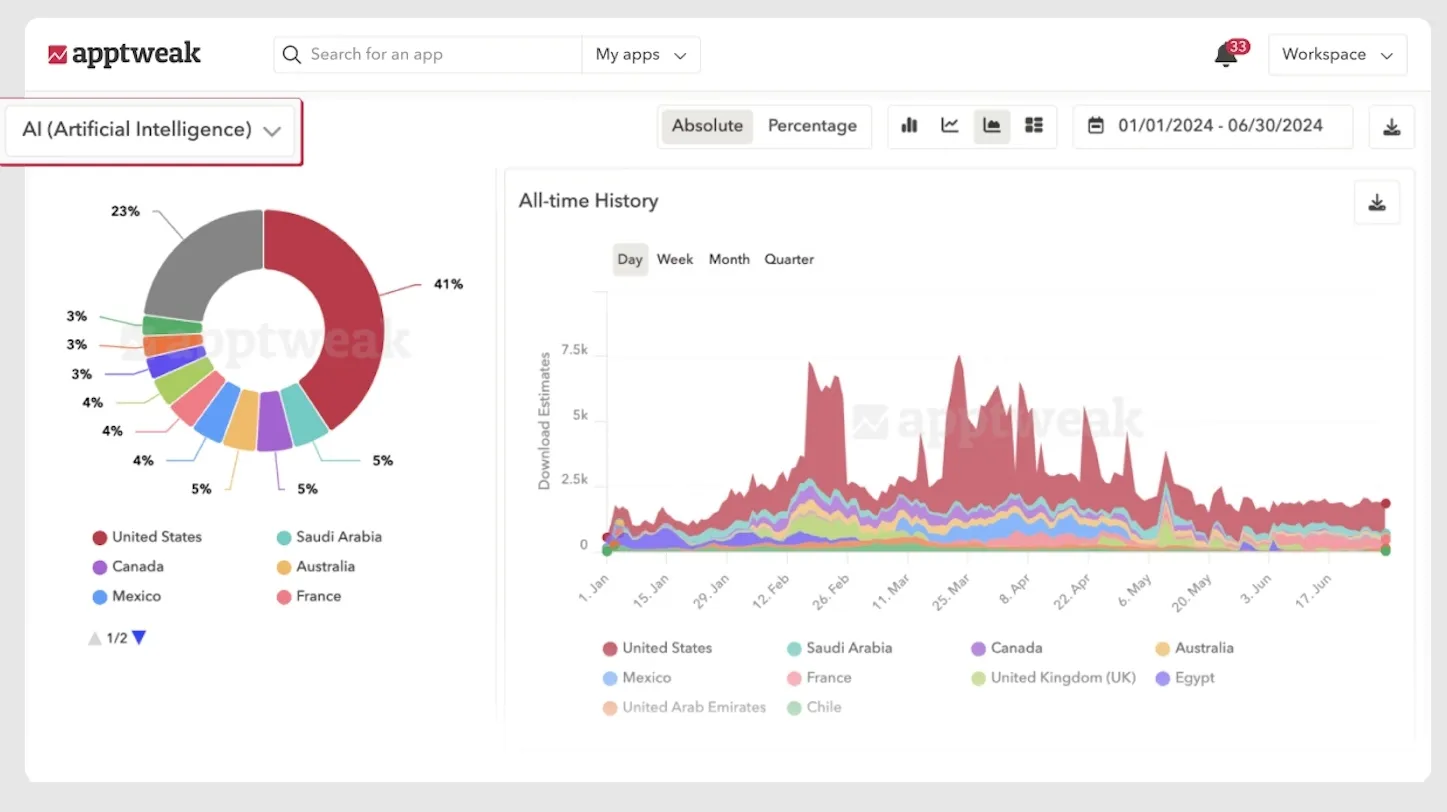The image size is (1447, 812).
Task: Download the All-time History chart
Action: pyautogui.click(x=1377, y=203)
